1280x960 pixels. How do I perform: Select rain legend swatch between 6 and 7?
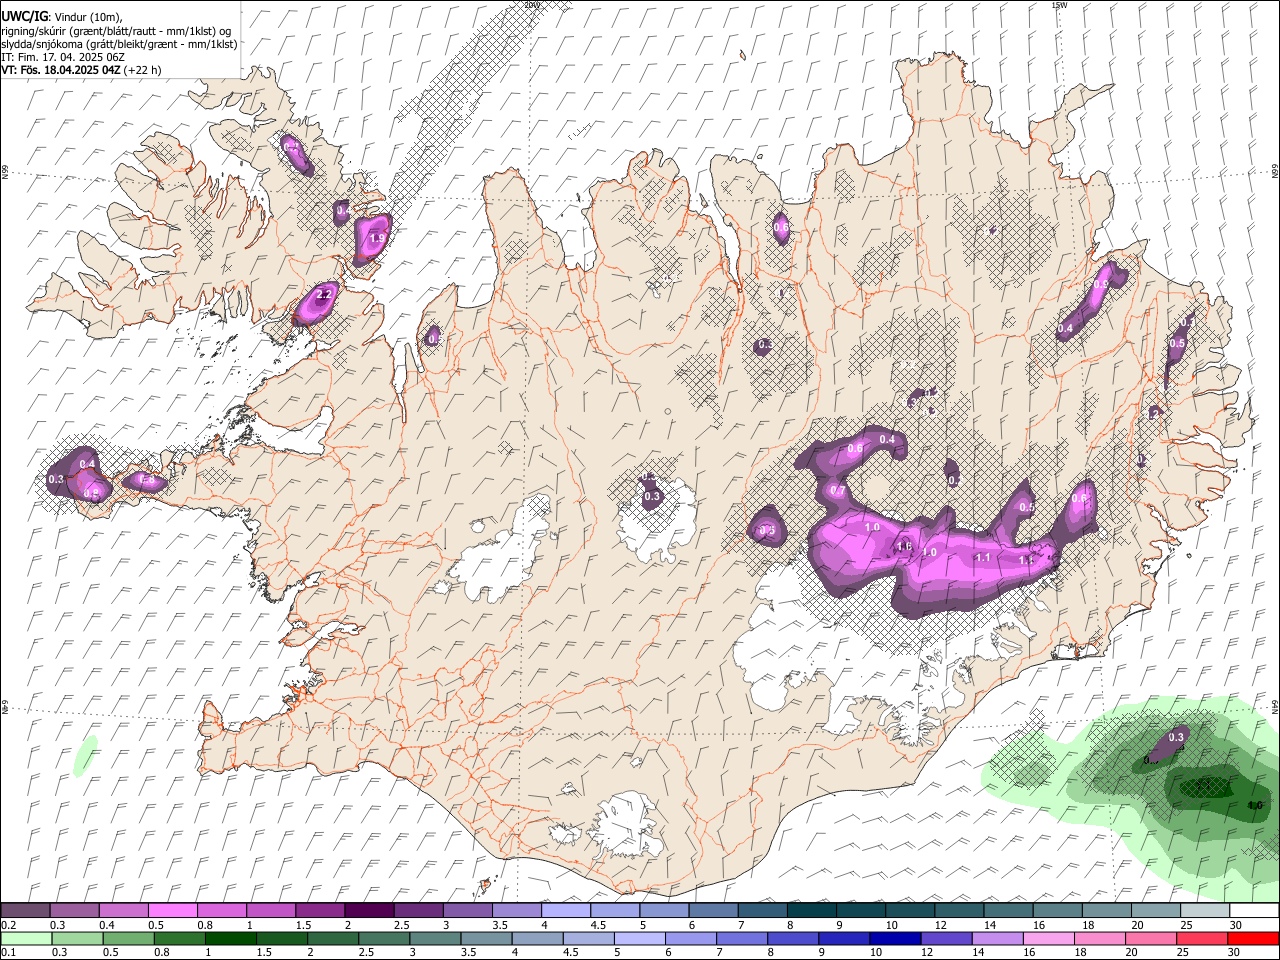pyautogui.click(x=691, y=939)
